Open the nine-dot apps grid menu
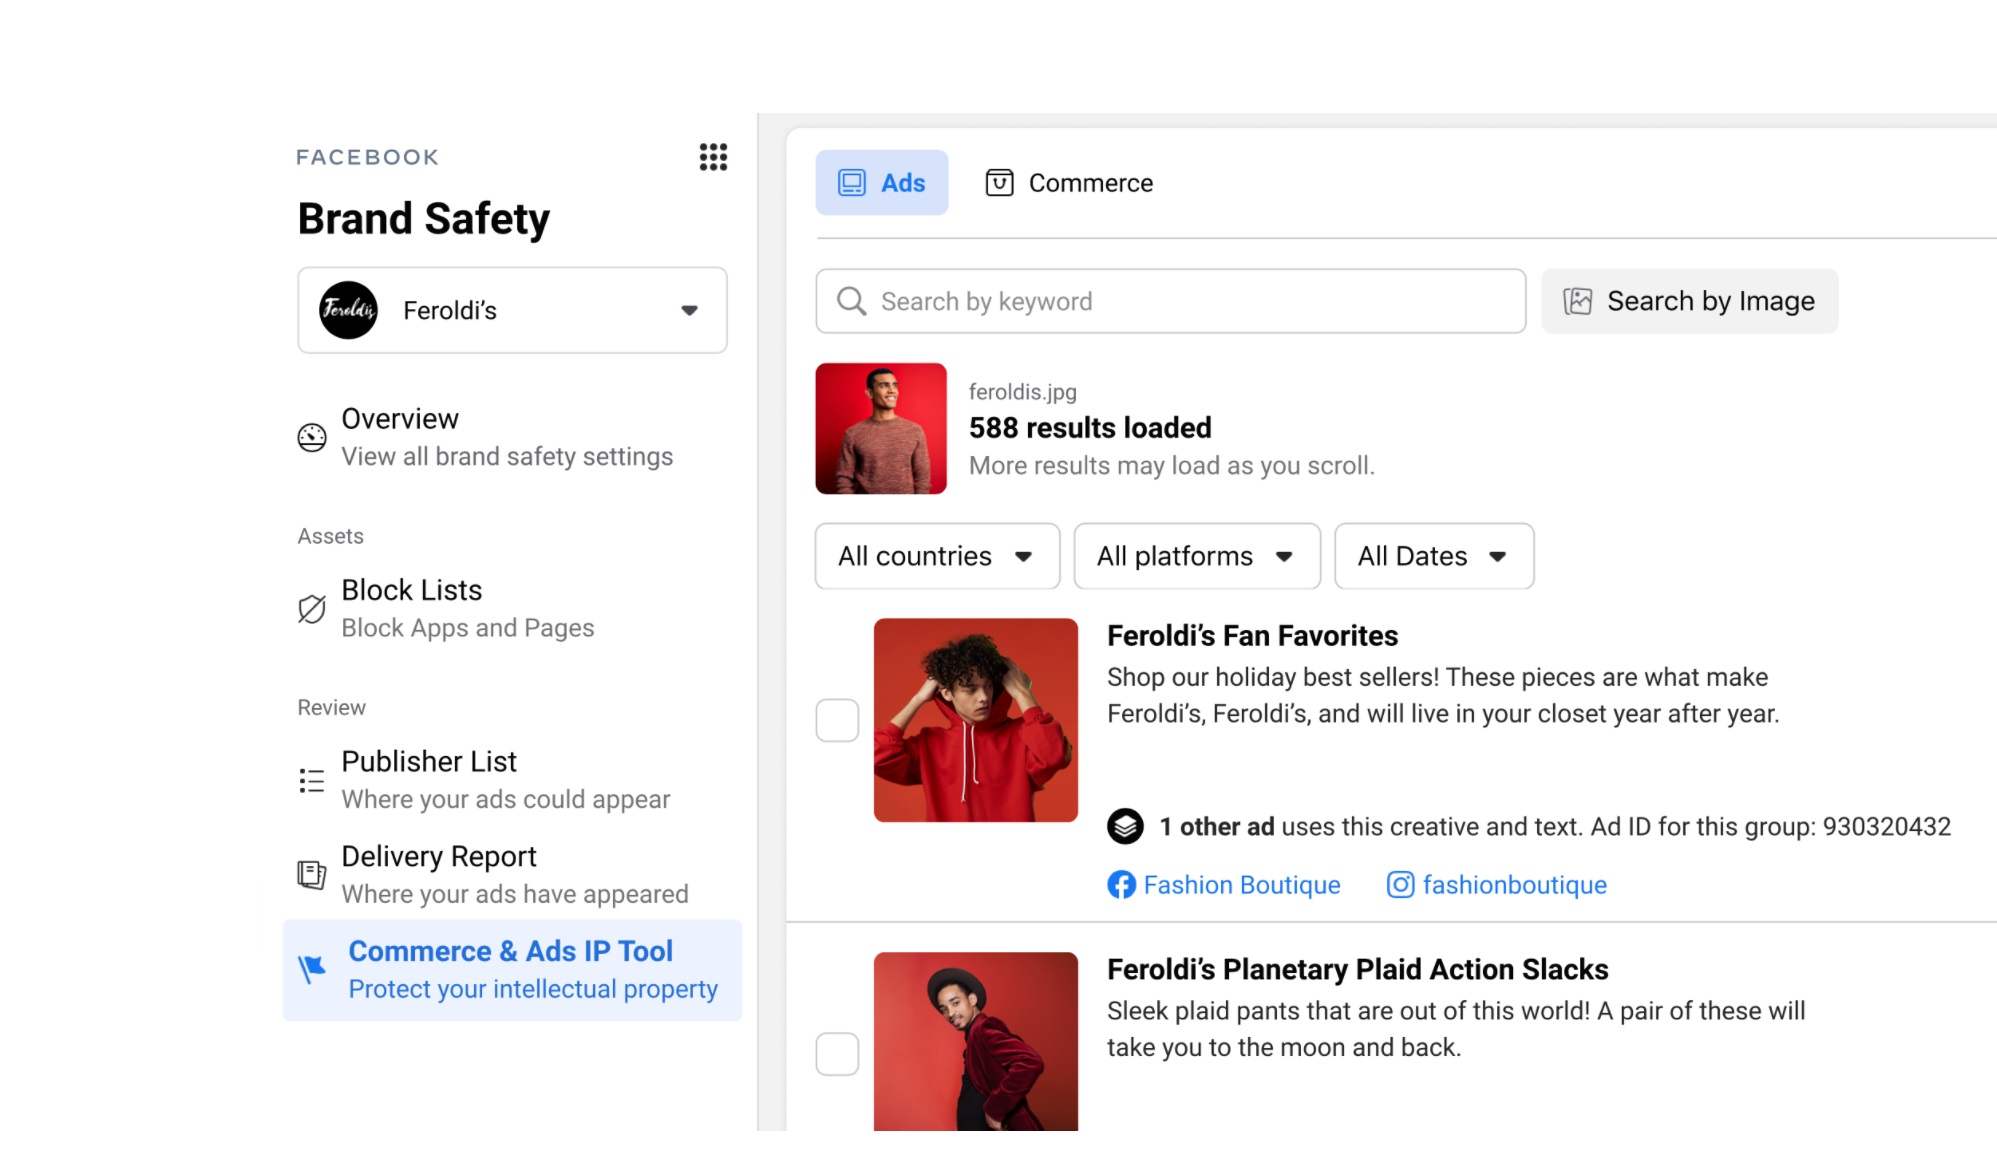The height and width of the screenshot is (1164, 1997). coord(713,157)
